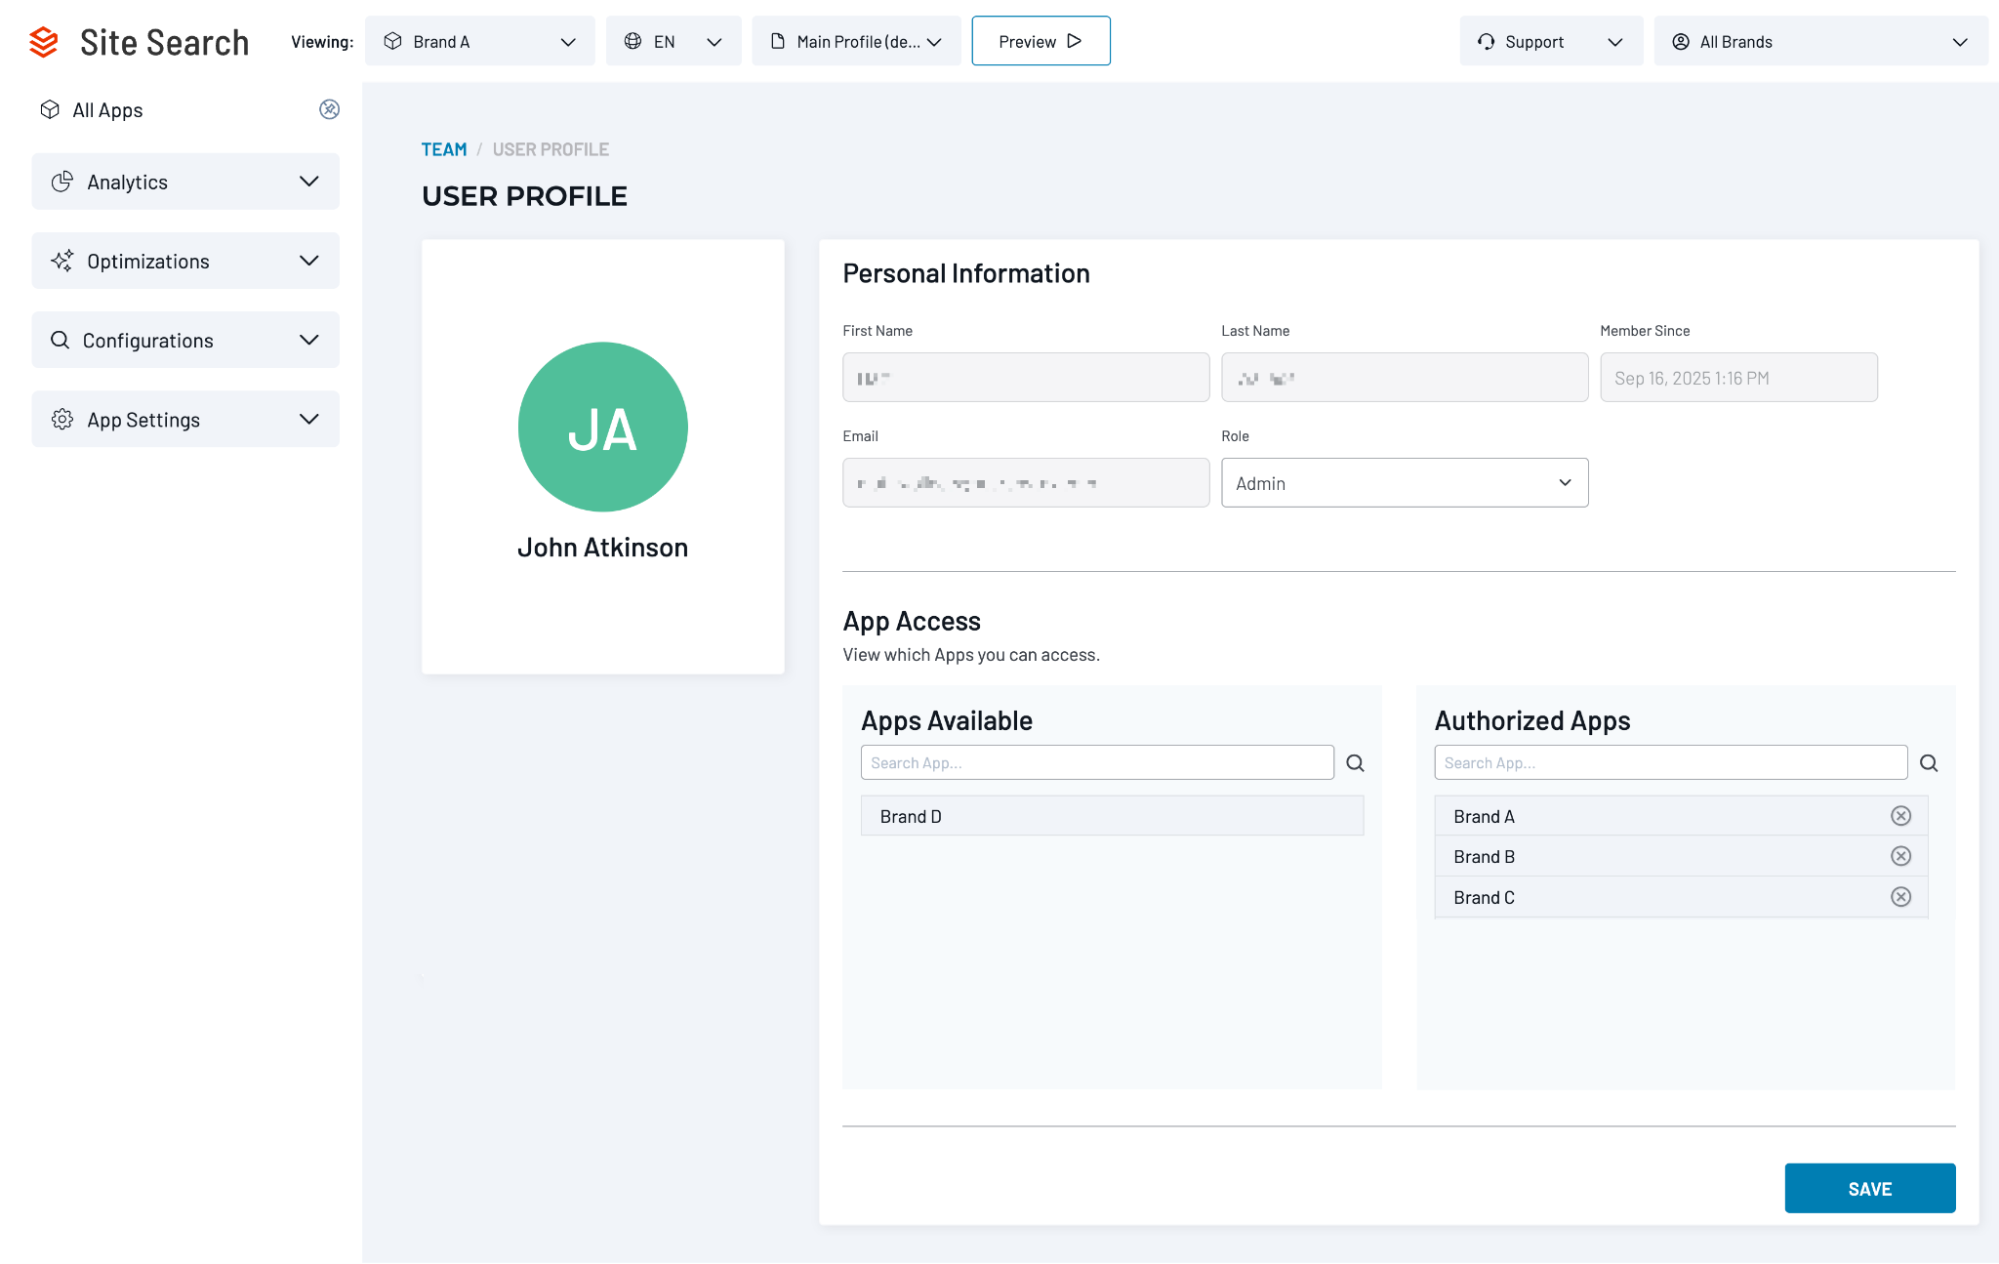Click the Analytics pie chart icon
The width and height of the screenshot is (1999, 1264).
pos(62,181)
